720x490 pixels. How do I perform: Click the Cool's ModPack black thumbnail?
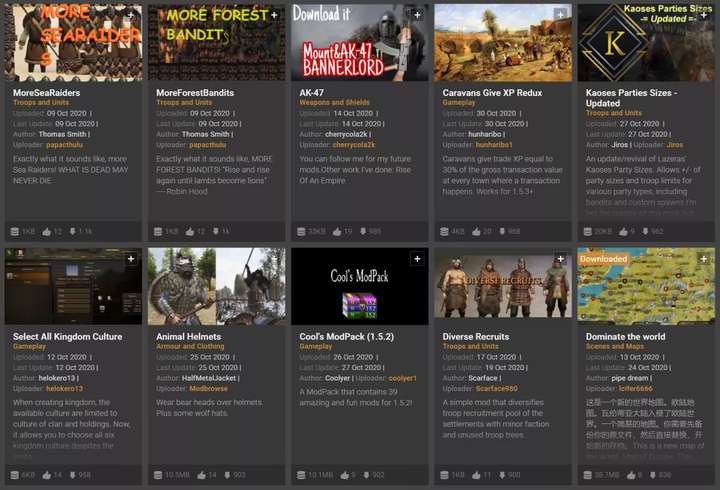tap(360, 286)
